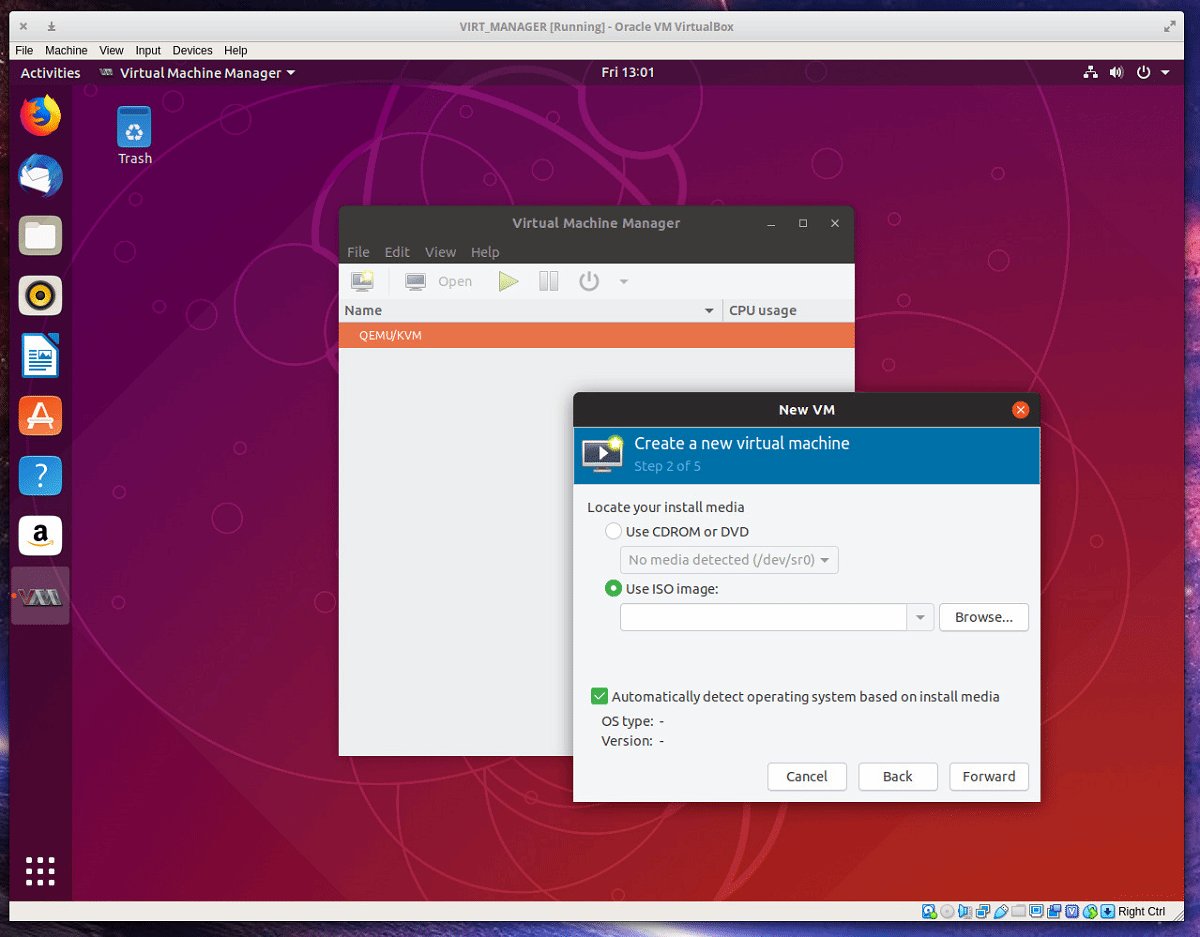Open the shutdown options dropdown in virt-manager toolbar
Screen dimensions: 1200x937
pyautogui.click(x=623, y=281)
